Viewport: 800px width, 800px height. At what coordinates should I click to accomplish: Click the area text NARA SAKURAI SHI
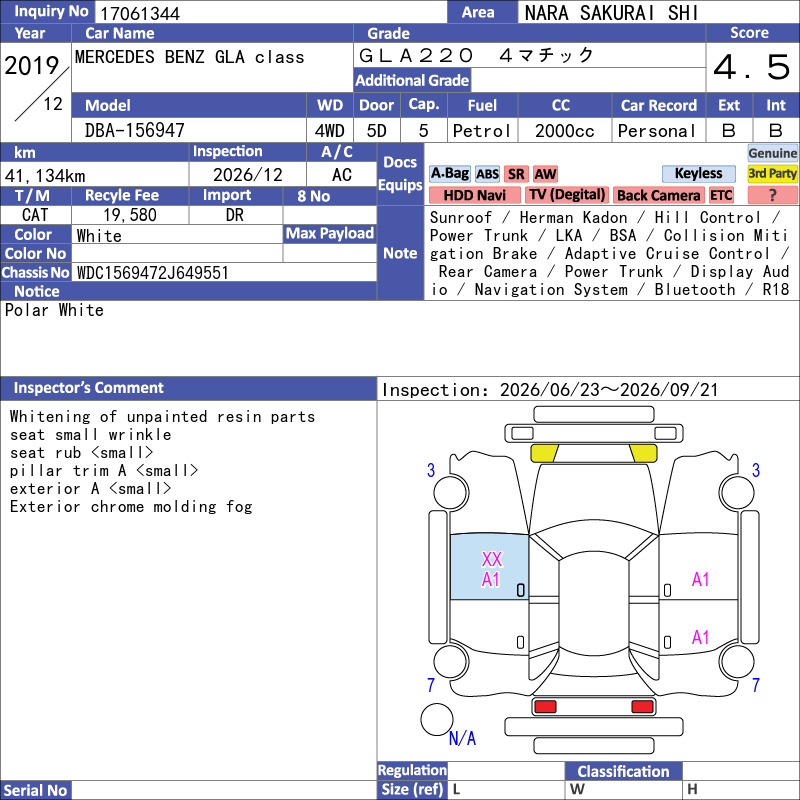click(x=611, y=13)
